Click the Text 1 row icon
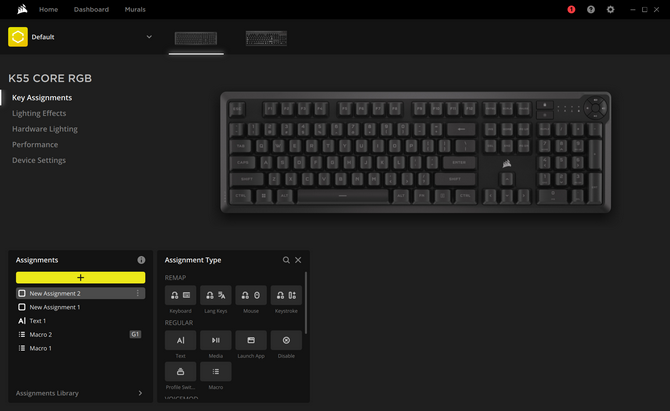The image size is (670, 411). (22, 321)
